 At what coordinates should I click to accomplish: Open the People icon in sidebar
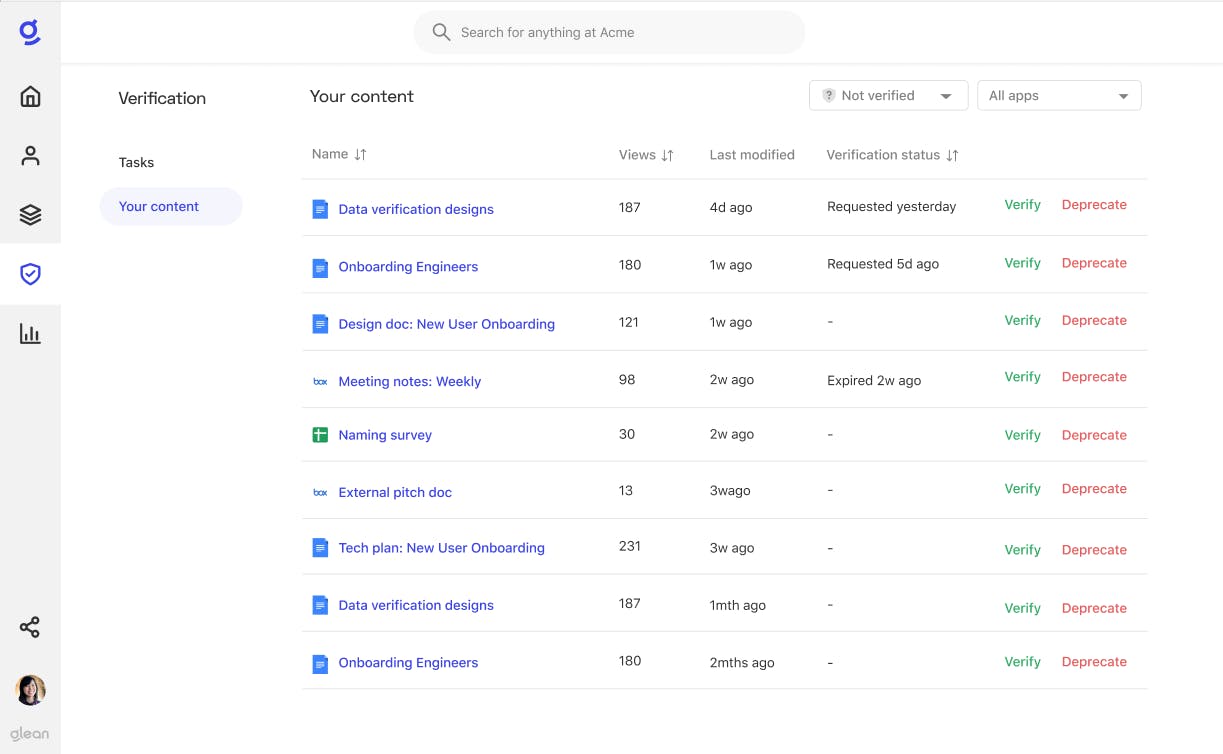tap(30, 156)
